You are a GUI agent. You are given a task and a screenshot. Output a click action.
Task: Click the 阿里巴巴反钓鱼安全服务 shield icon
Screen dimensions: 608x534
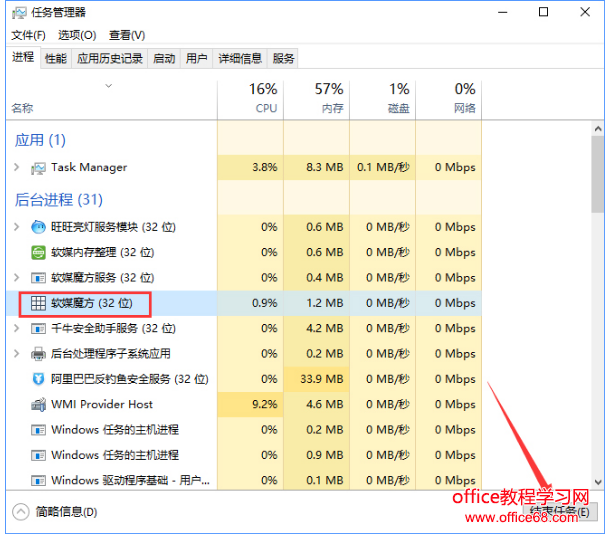point(38,379)
